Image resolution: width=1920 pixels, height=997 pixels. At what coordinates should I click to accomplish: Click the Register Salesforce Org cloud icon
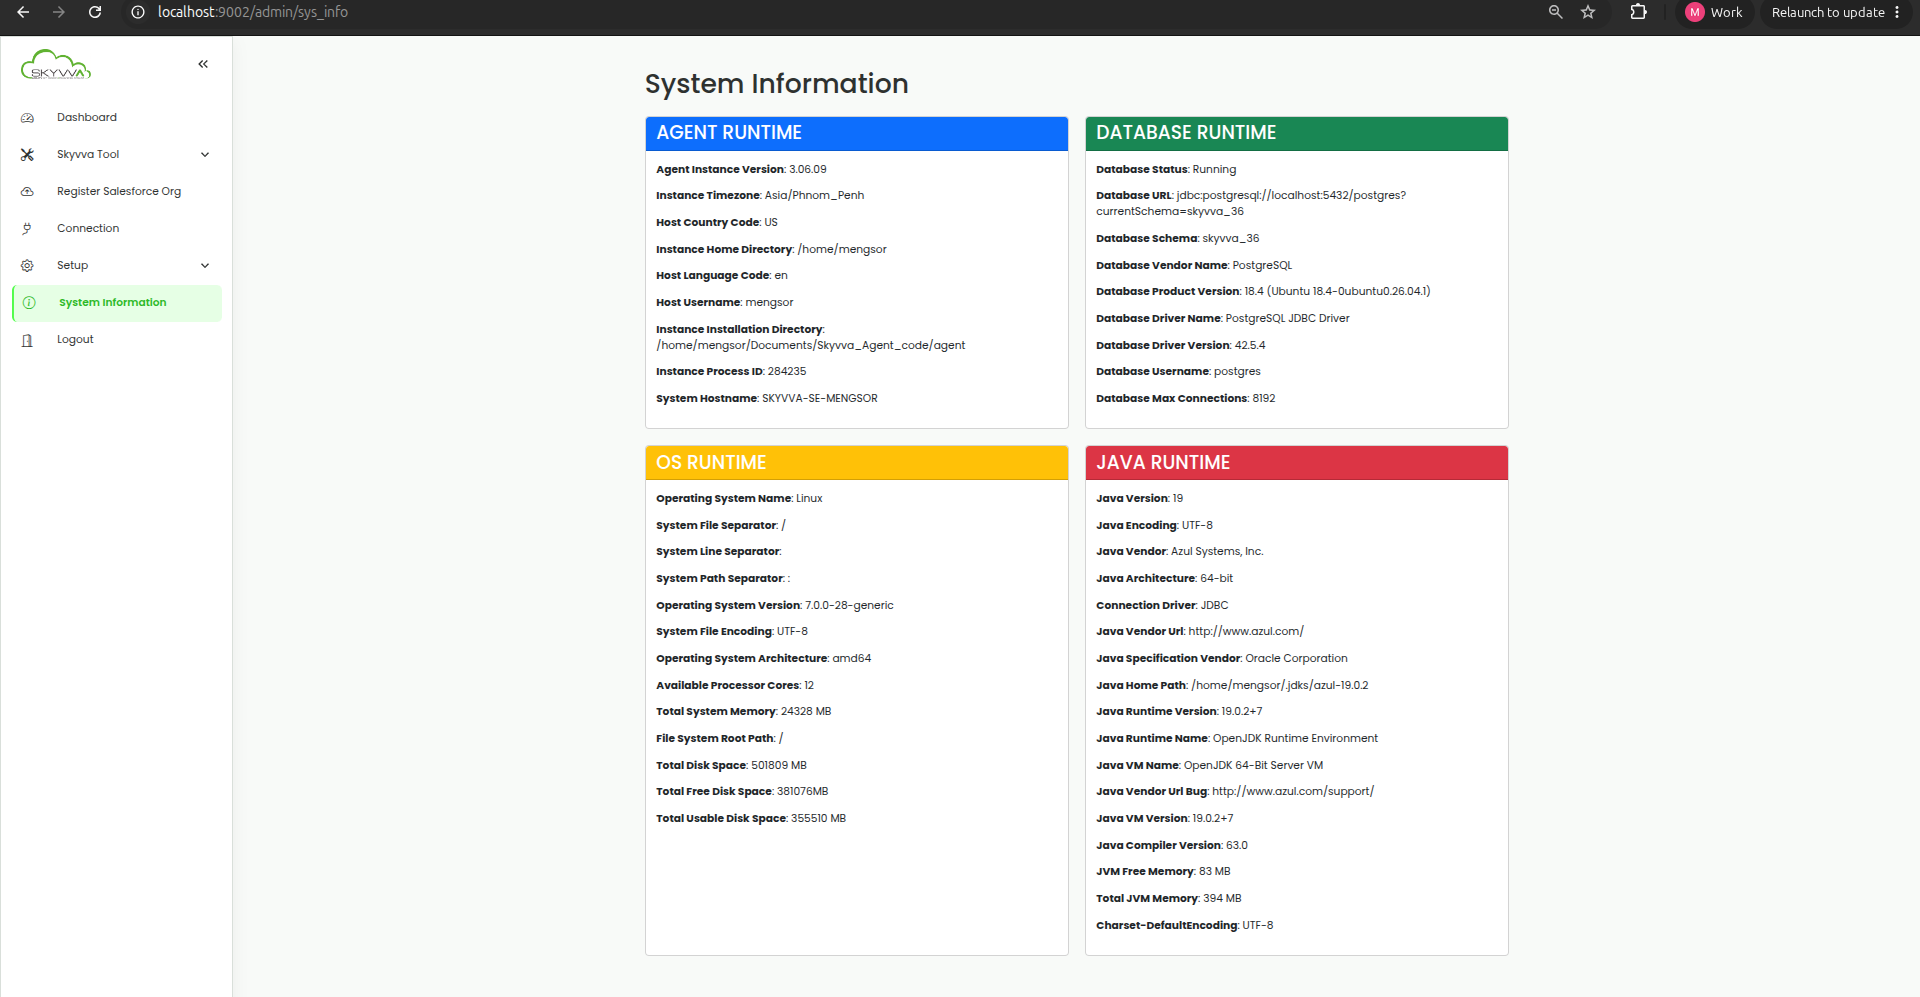coord(27,192)
